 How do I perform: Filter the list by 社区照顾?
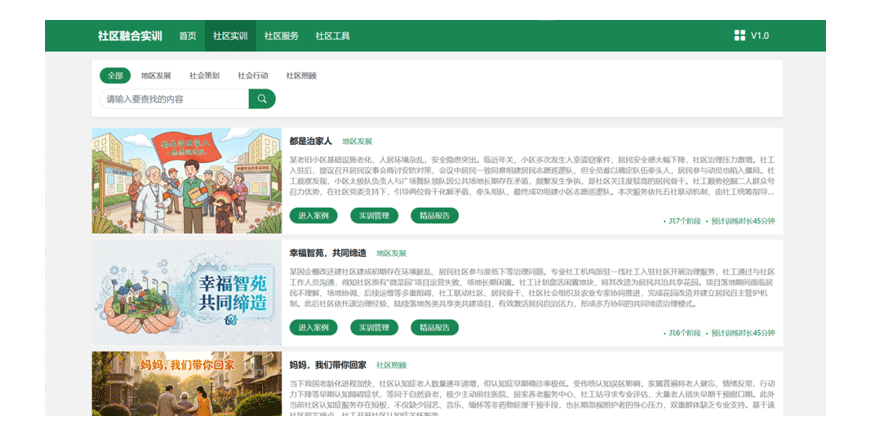[x=301, y=75]
